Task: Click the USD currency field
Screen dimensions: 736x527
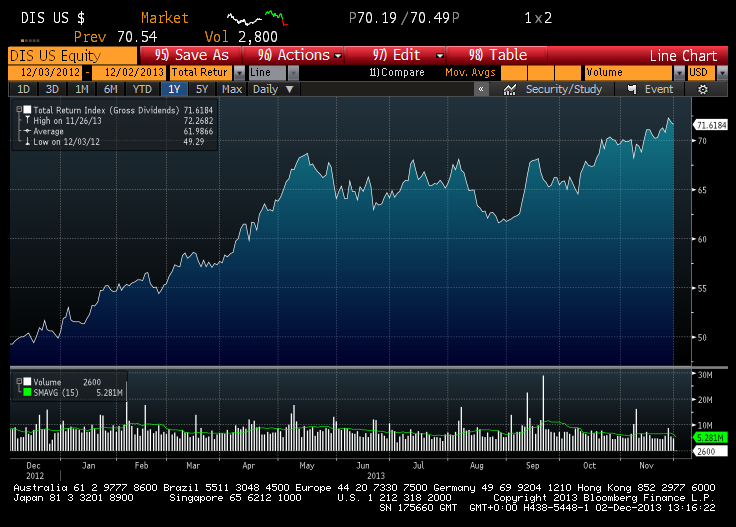Action: [x=701, y=73]
